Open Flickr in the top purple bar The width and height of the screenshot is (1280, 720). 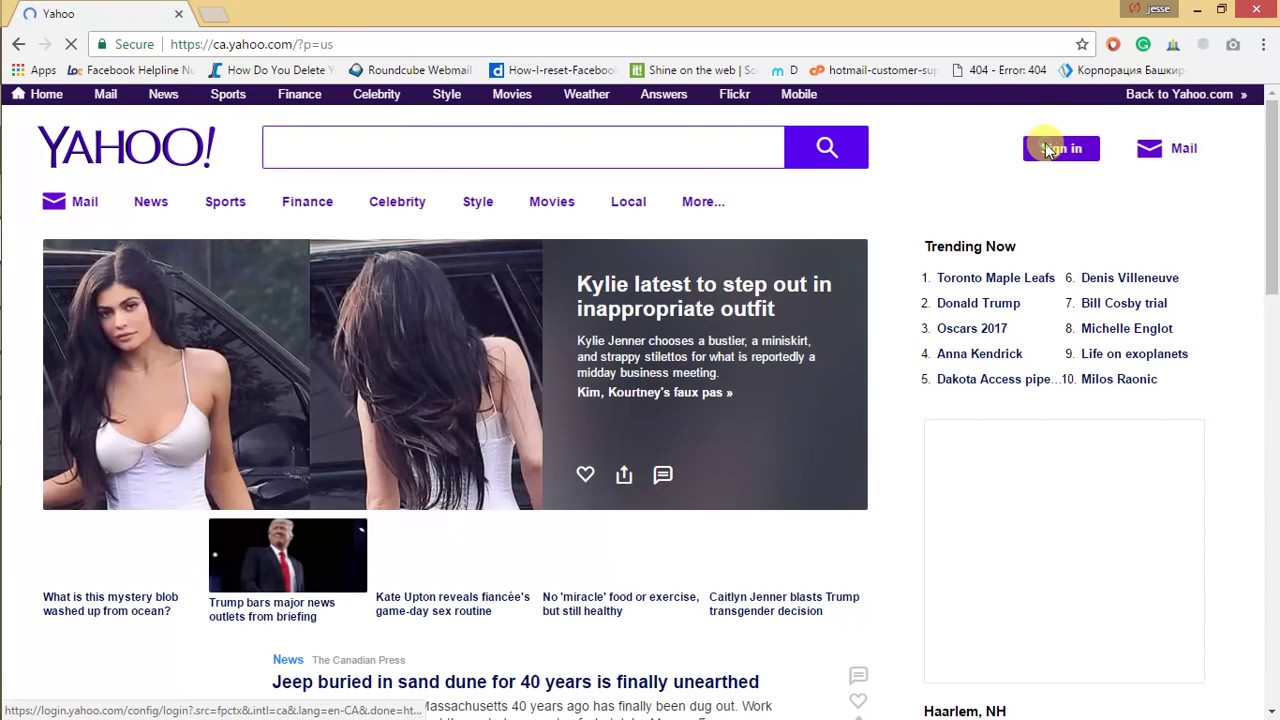pyautogui.click(x=734, y=94)
